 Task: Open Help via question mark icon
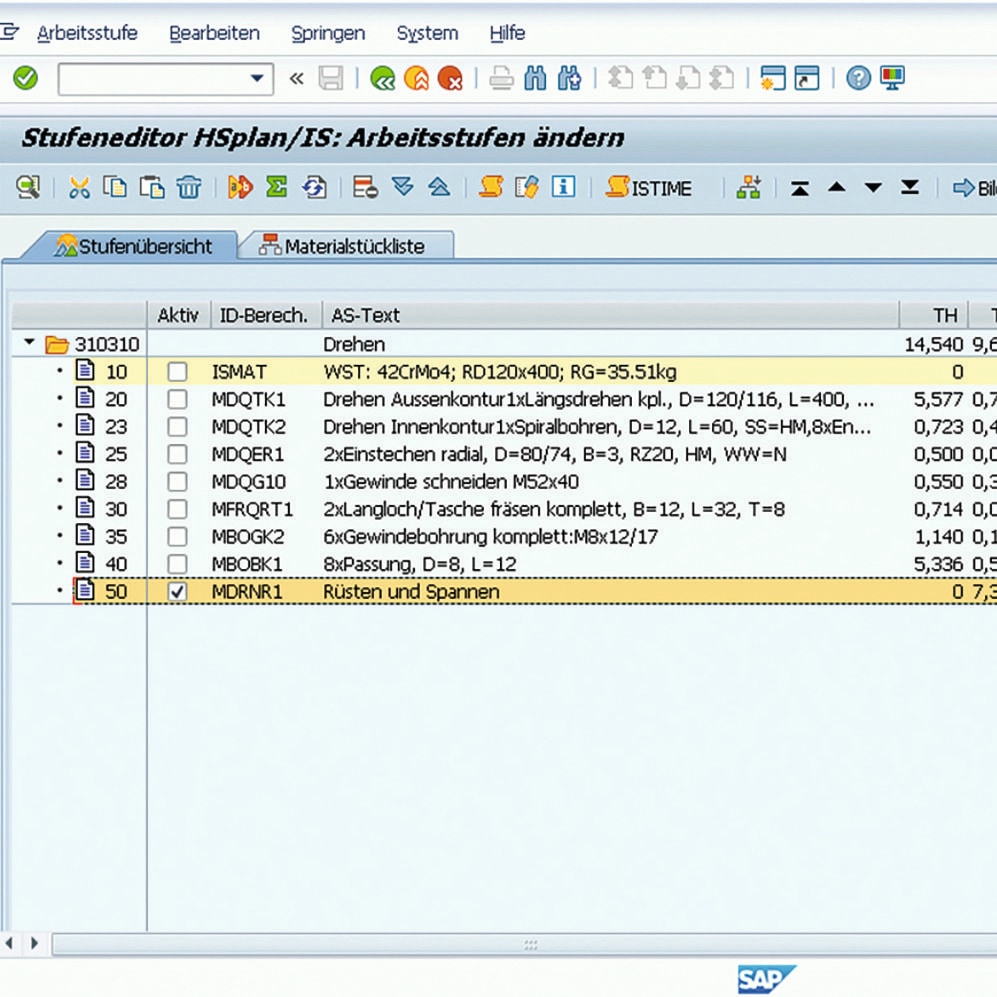(858, 78)
